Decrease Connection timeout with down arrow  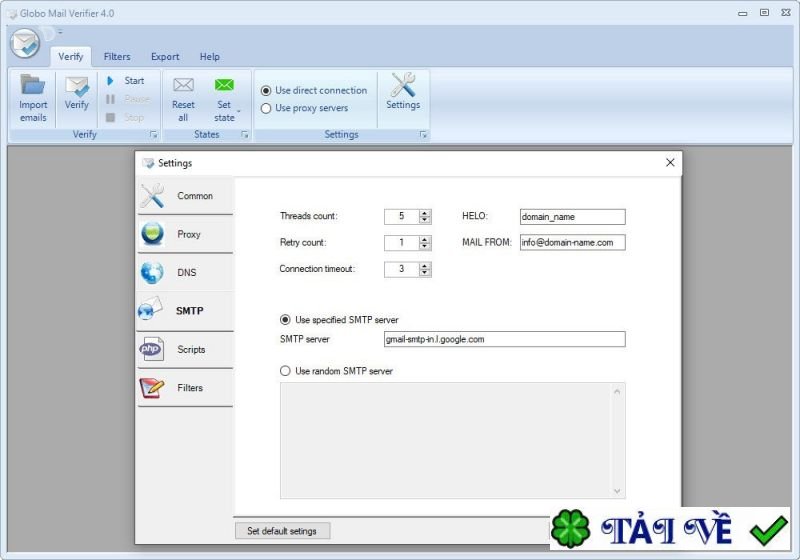(425, 272)
